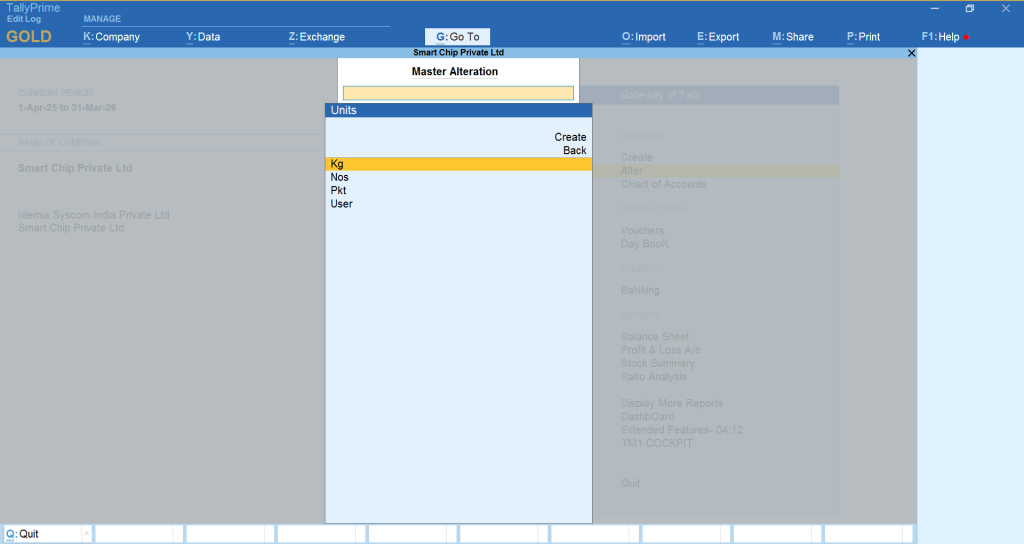1024x544 pixels.
Task: Choose Create in the Units list
Action: (570, 137)
